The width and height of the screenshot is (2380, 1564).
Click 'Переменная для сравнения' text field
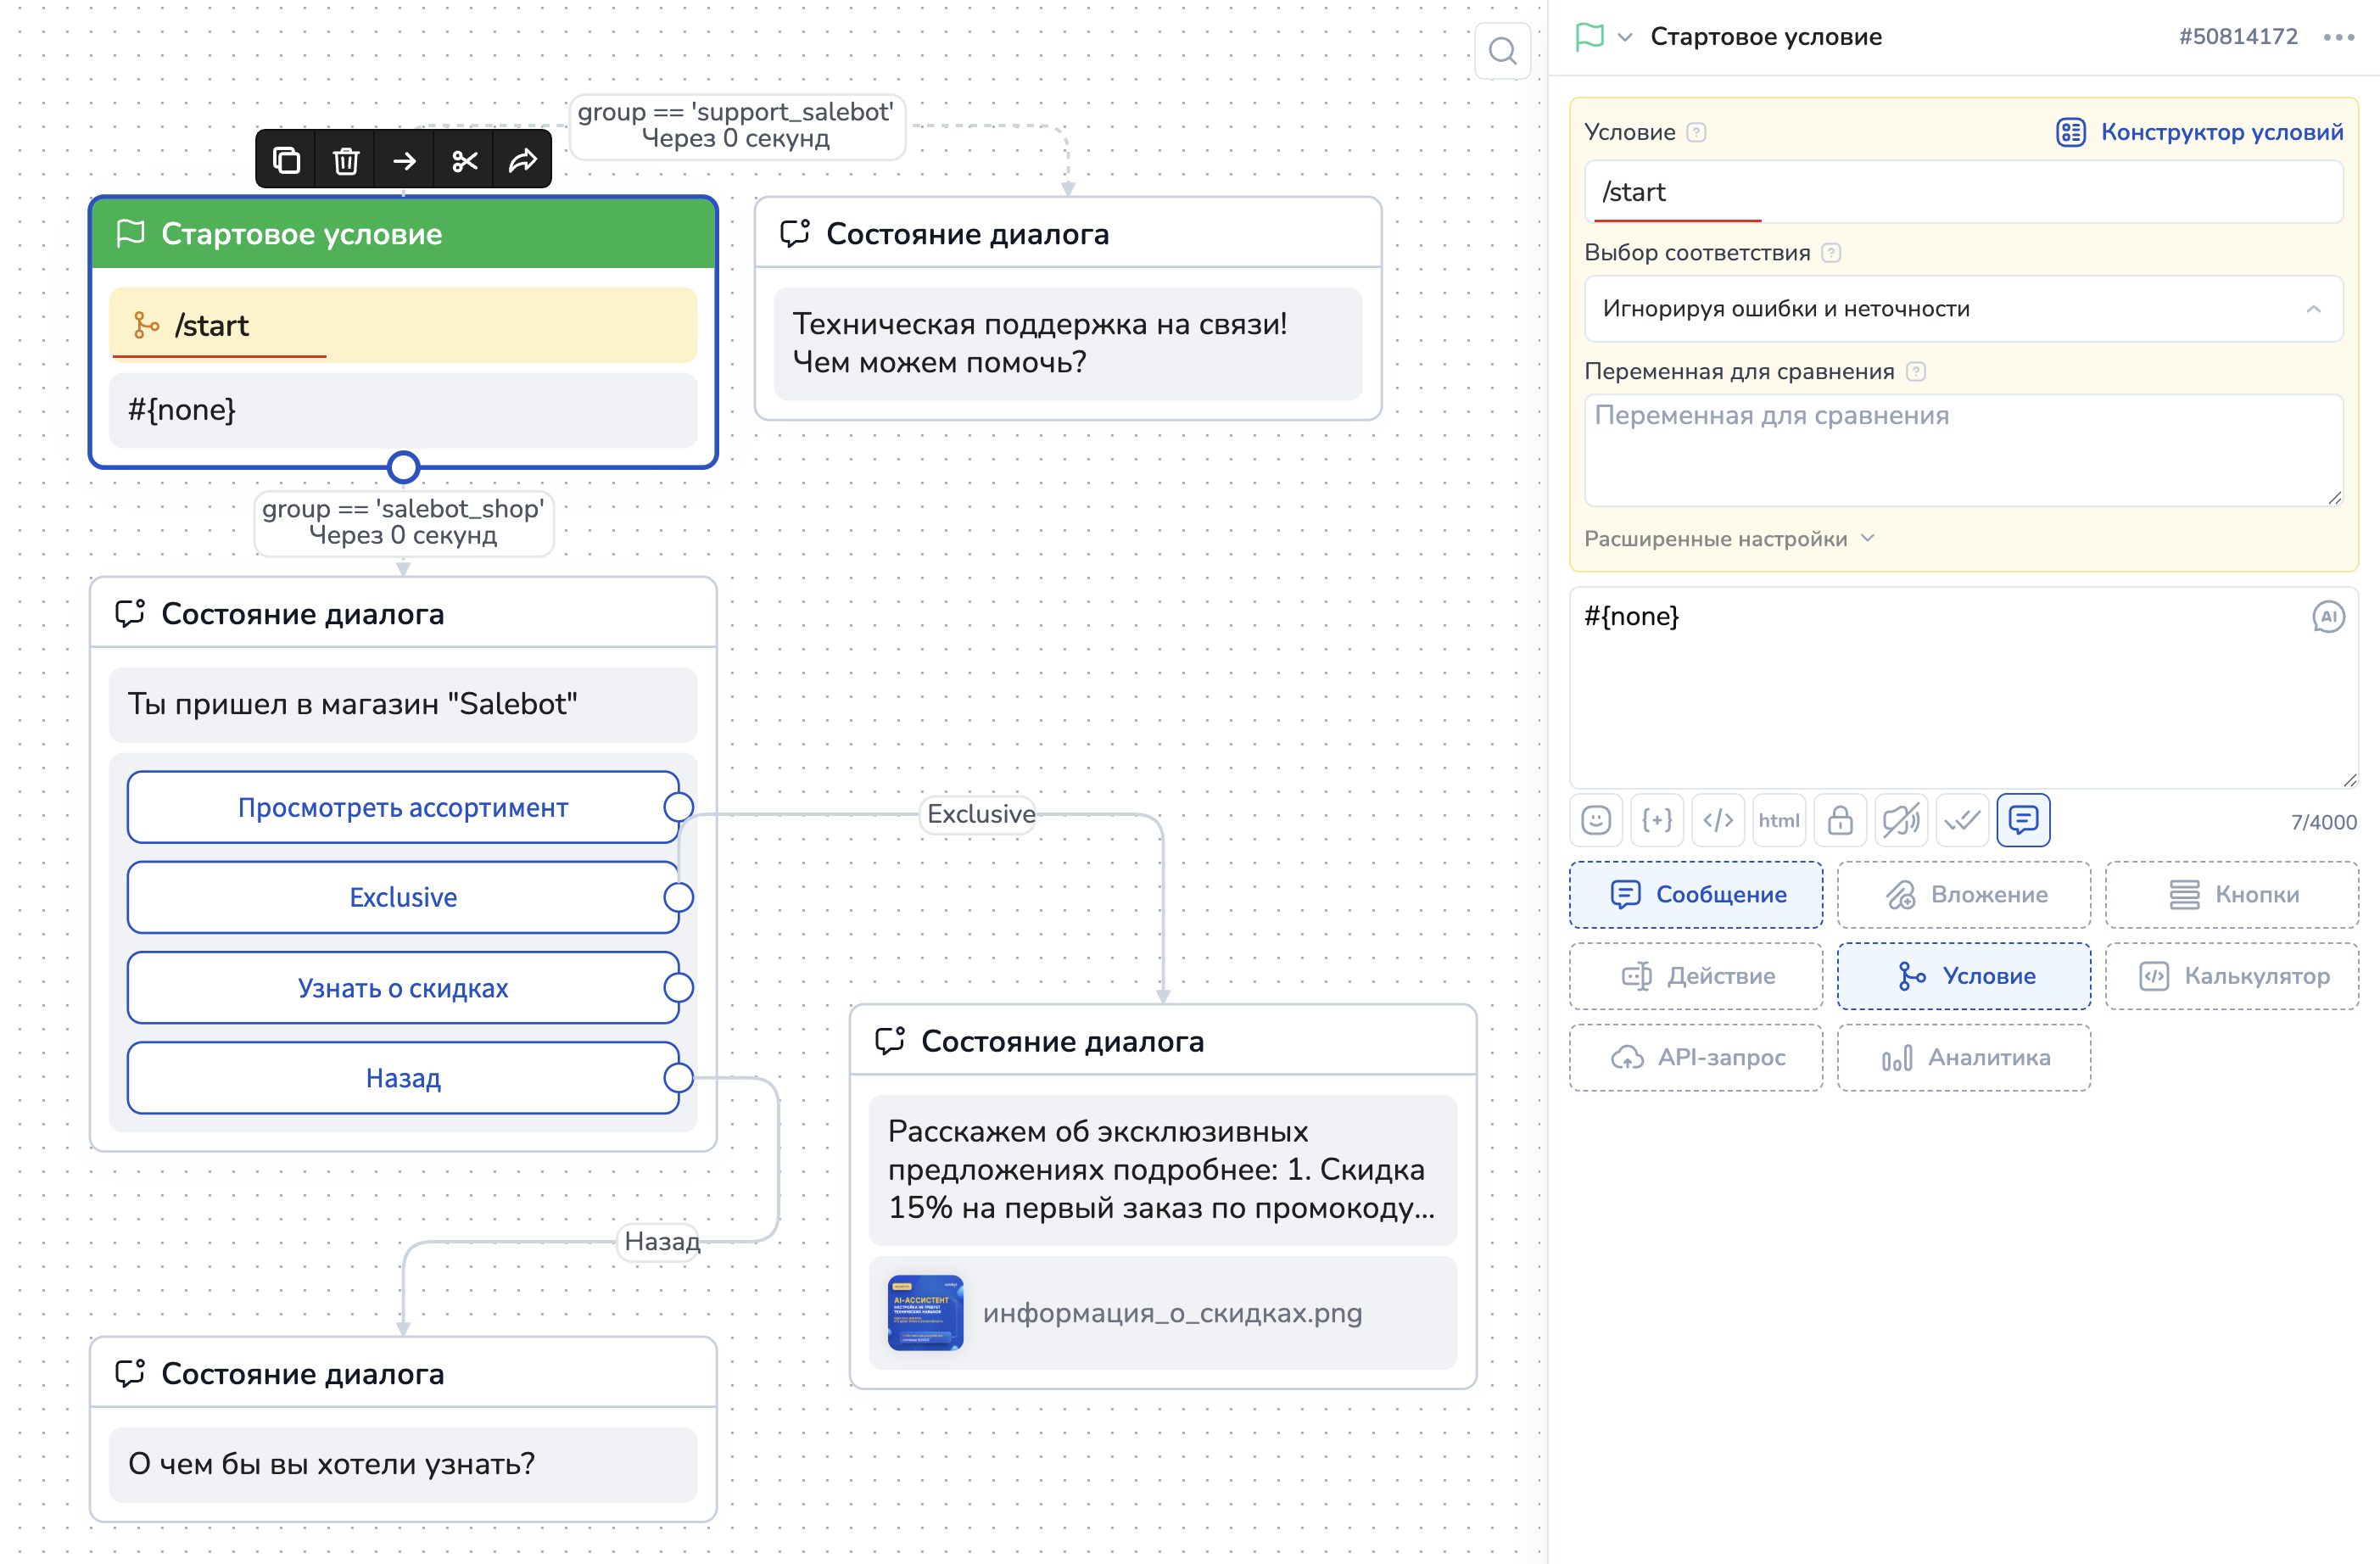click(x=1963, y=450)
